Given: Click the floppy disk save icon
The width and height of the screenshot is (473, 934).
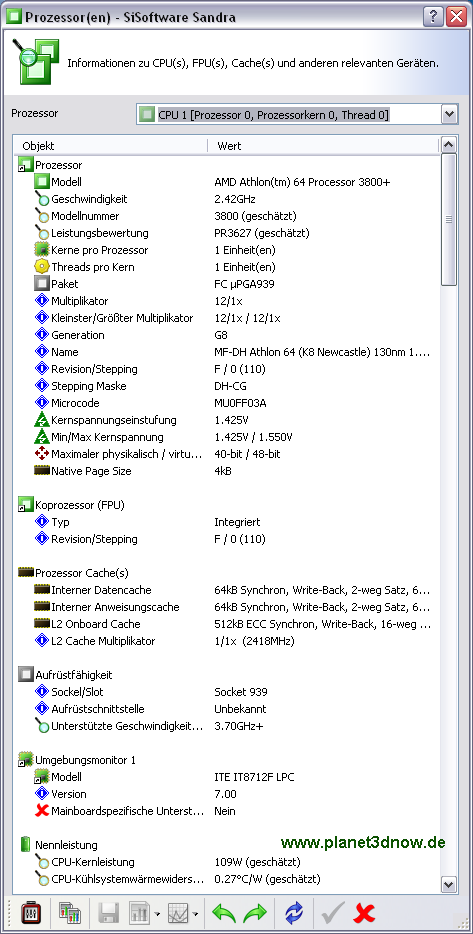Looking at the screenshot, I should (108, 913).
